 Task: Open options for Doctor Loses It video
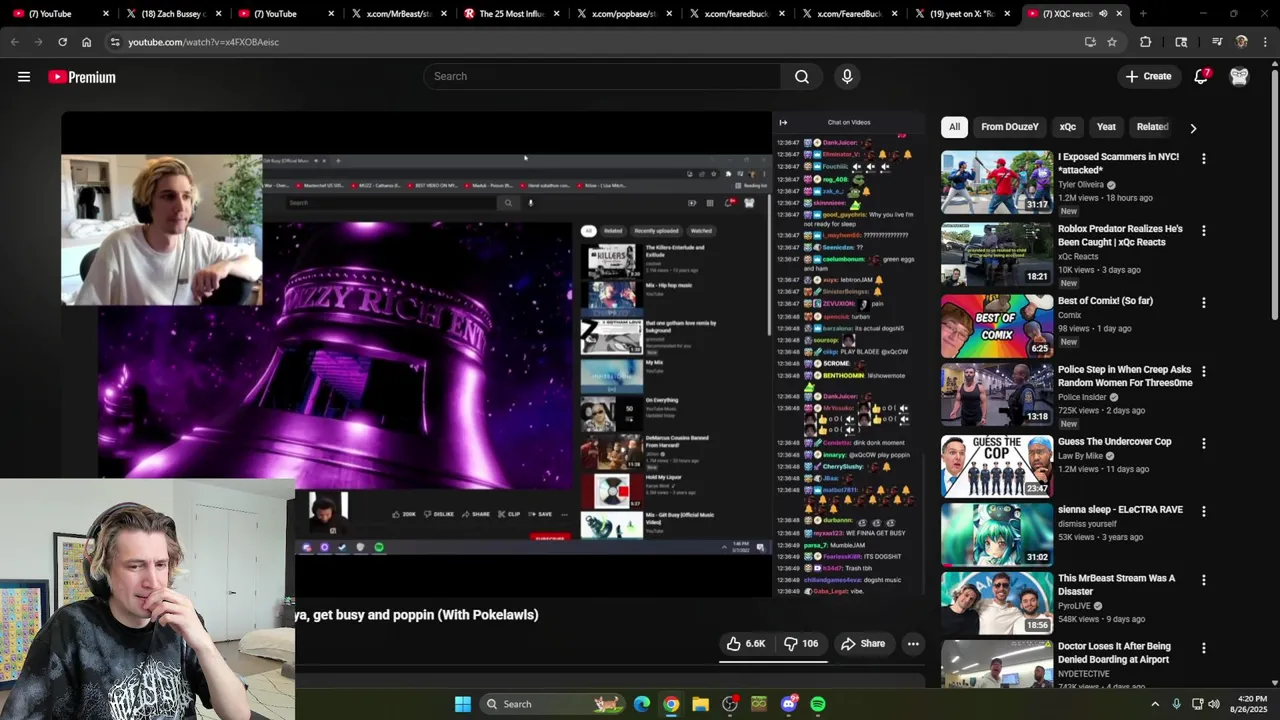1203,648
